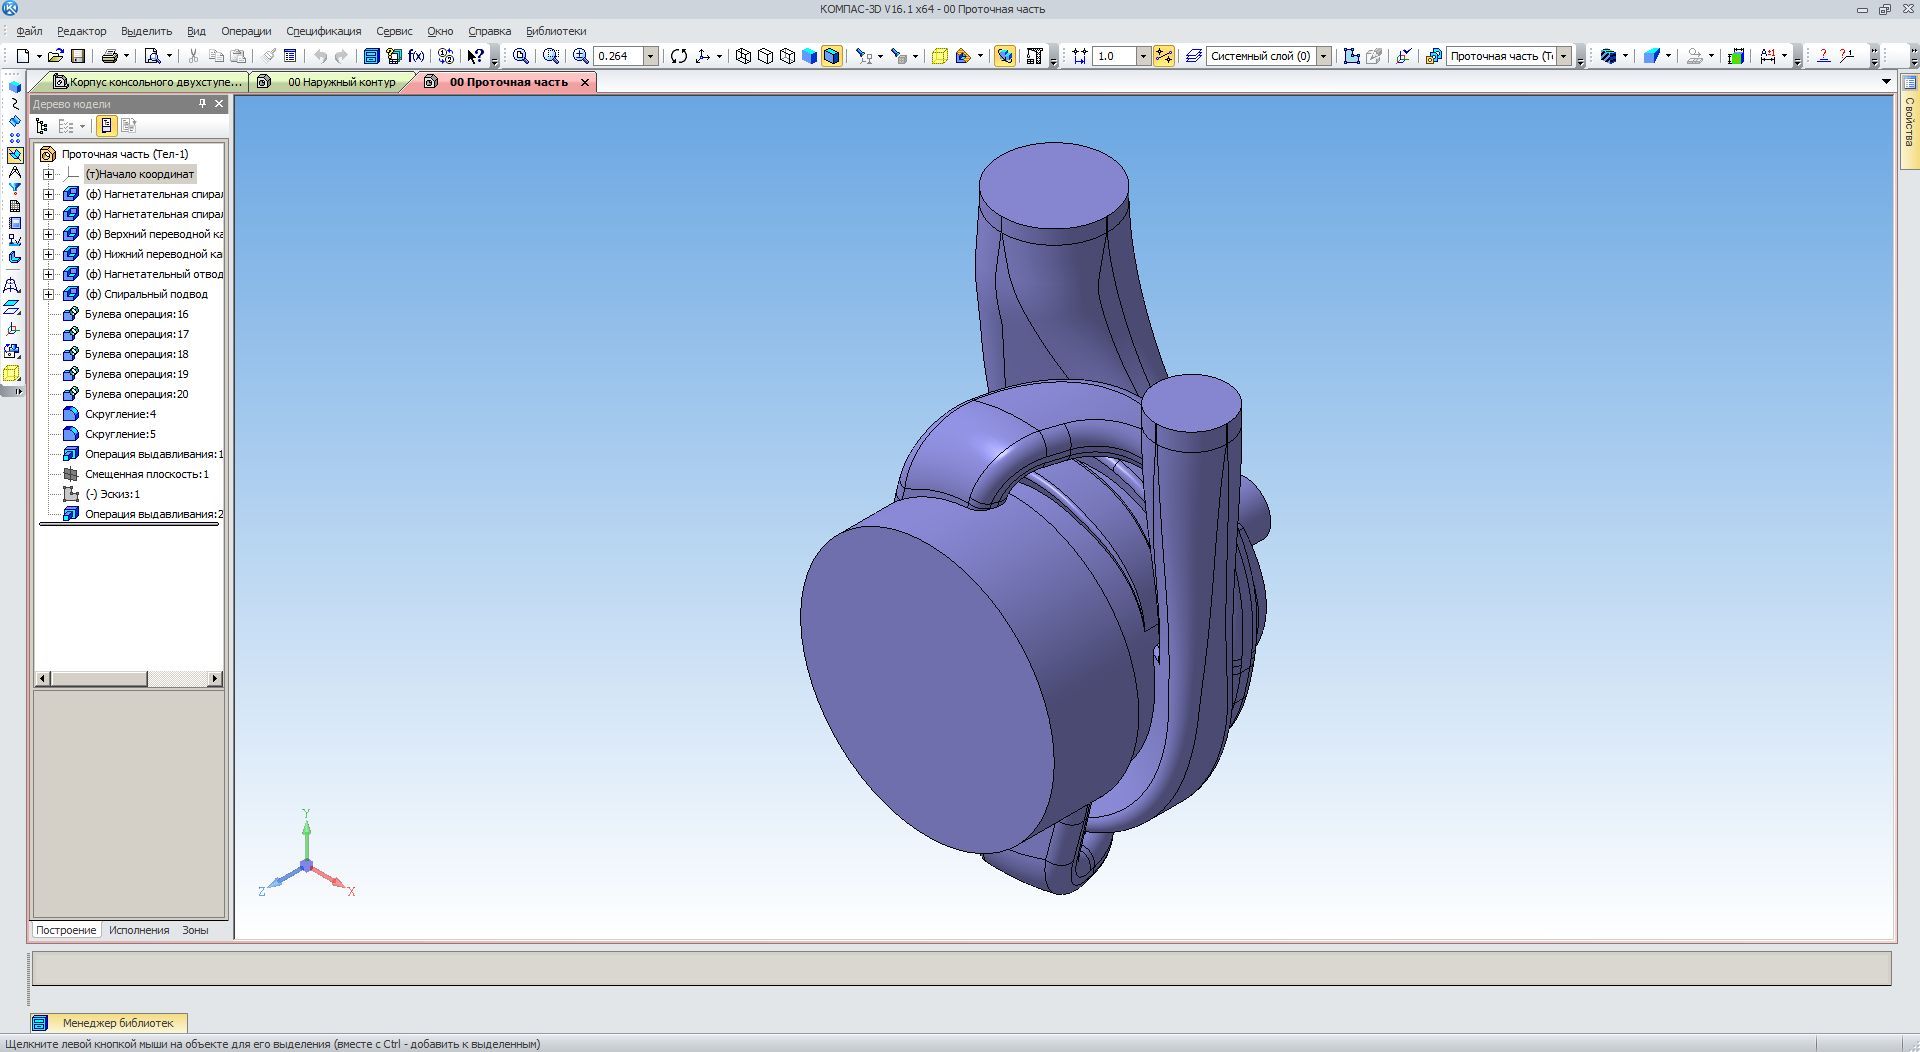Select Булева операция:18 in model tree
This screenshot has height=1052, width=1920.
[136, 354]
